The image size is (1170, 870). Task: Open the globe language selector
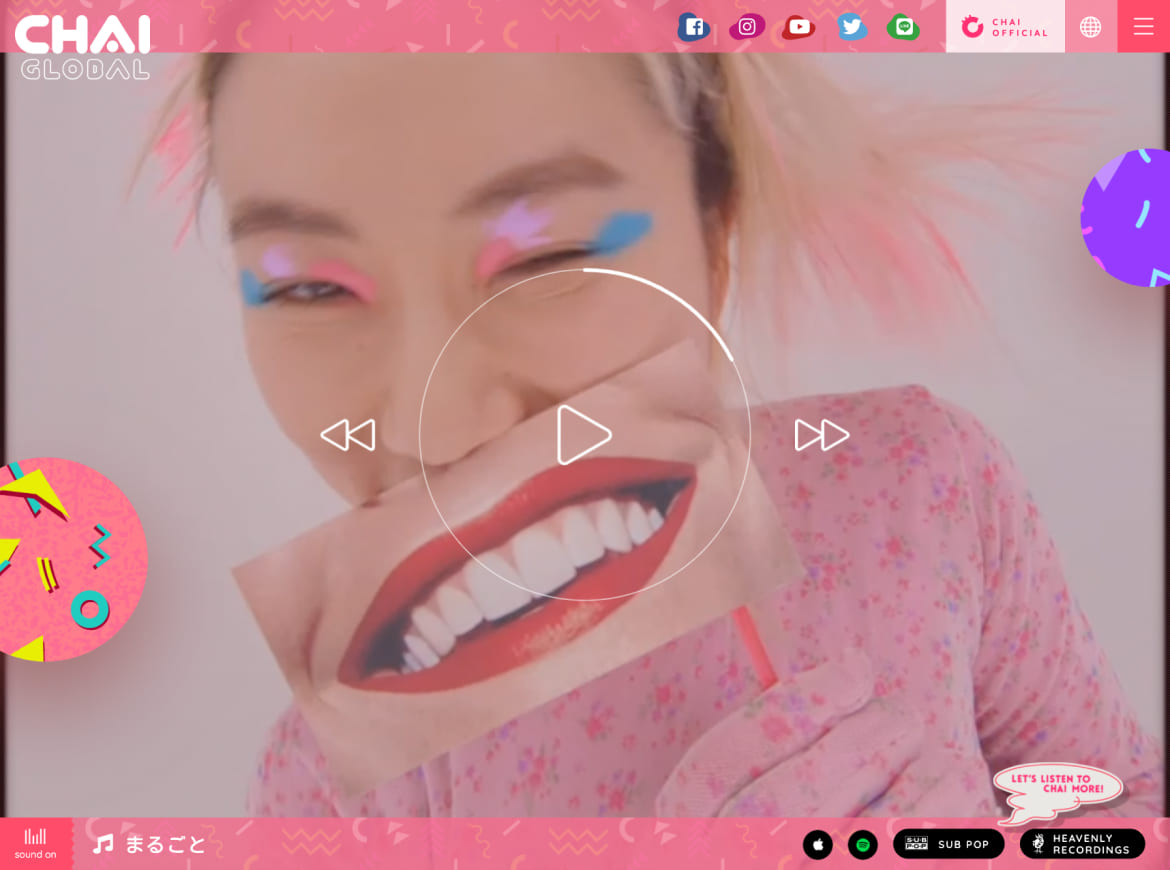(1090, 27)
